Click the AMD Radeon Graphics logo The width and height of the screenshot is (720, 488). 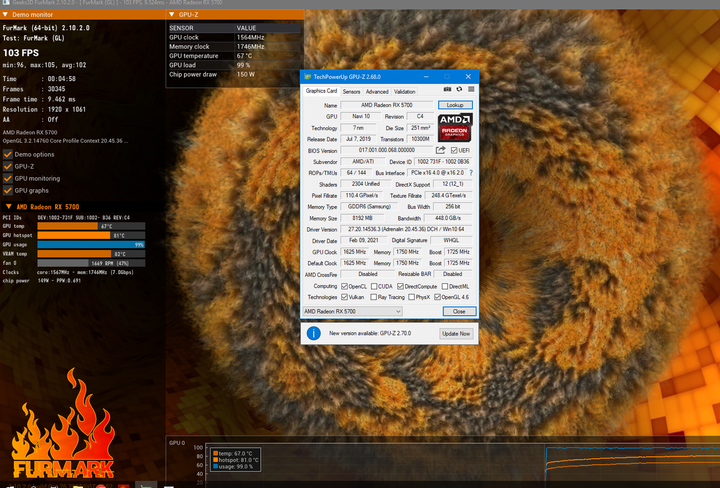click(455, 128)
